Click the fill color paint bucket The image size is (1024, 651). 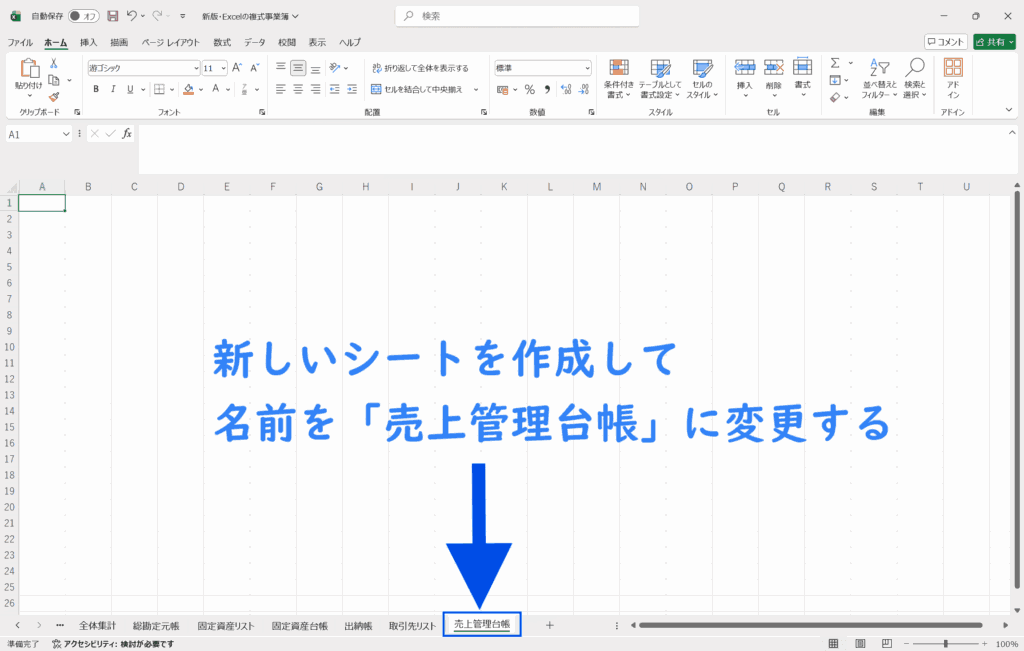tap(188, 89)
